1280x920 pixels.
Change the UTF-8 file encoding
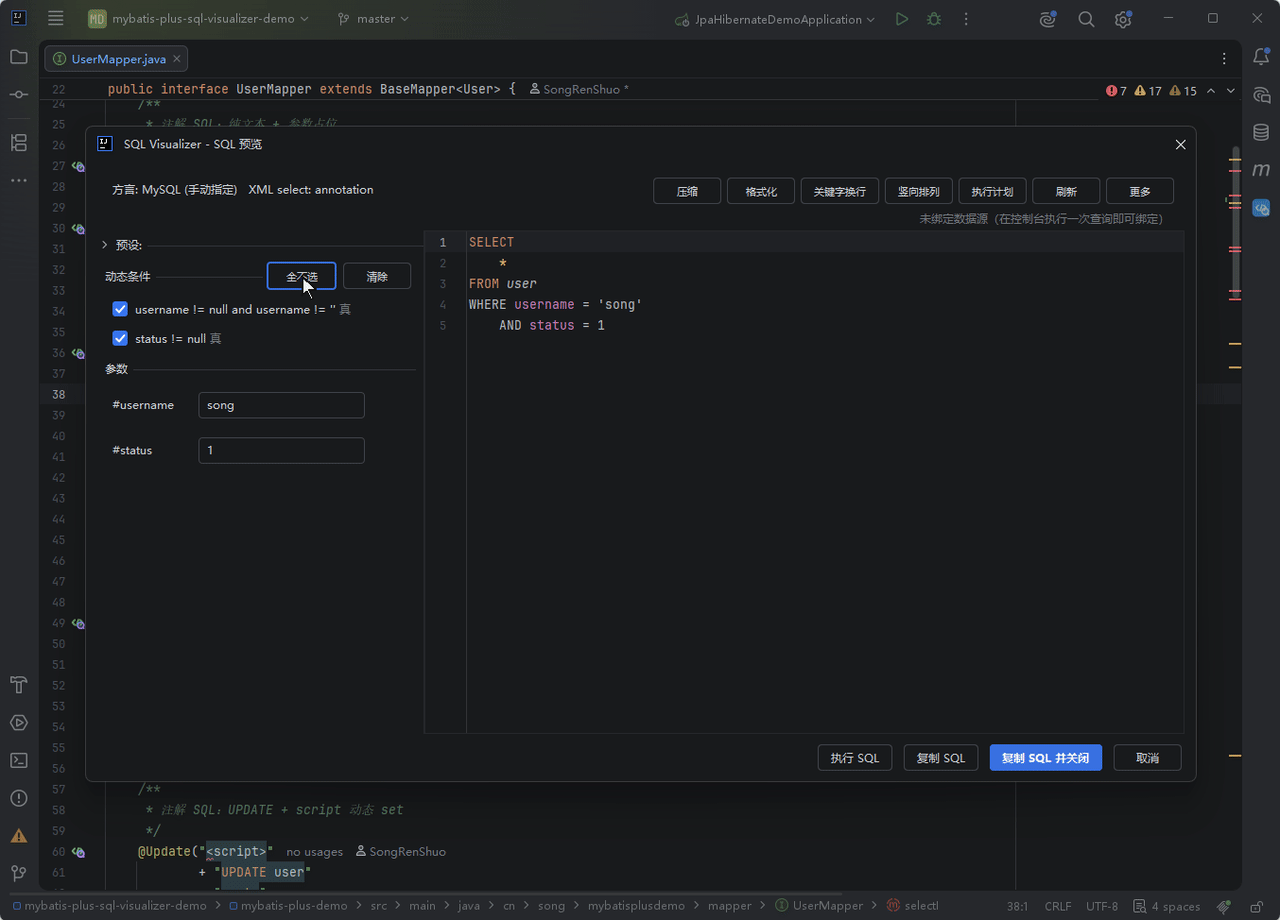coord(1102,906)
